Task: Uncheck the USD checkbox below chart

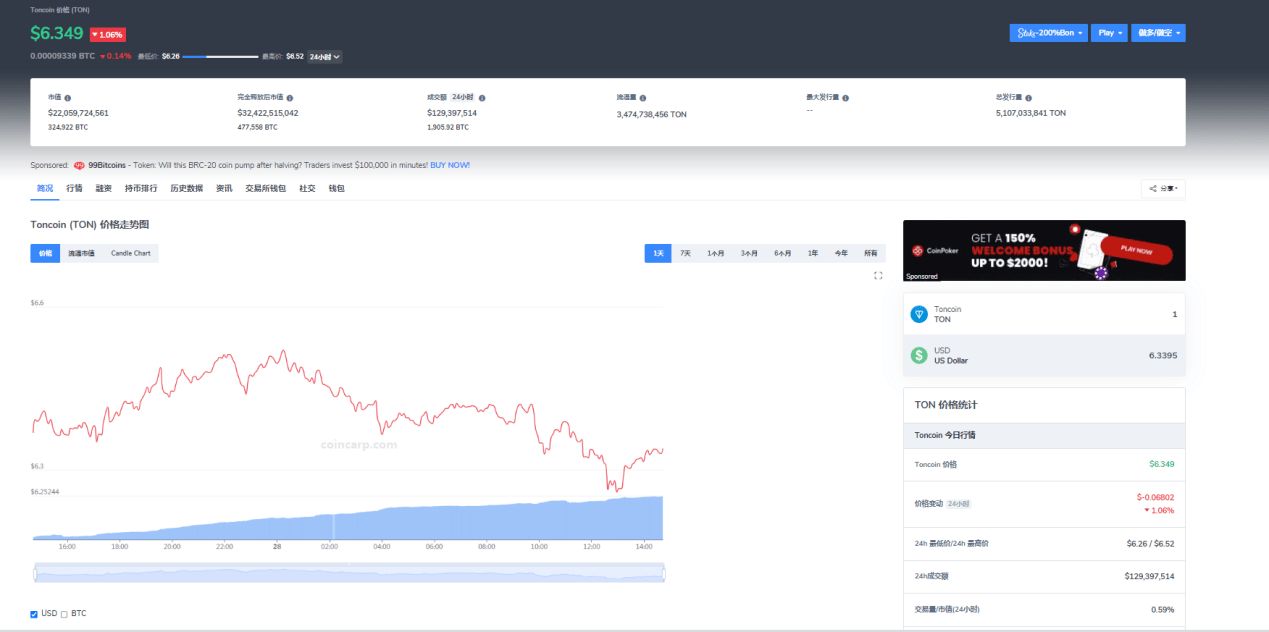Action: pos(34,614)
